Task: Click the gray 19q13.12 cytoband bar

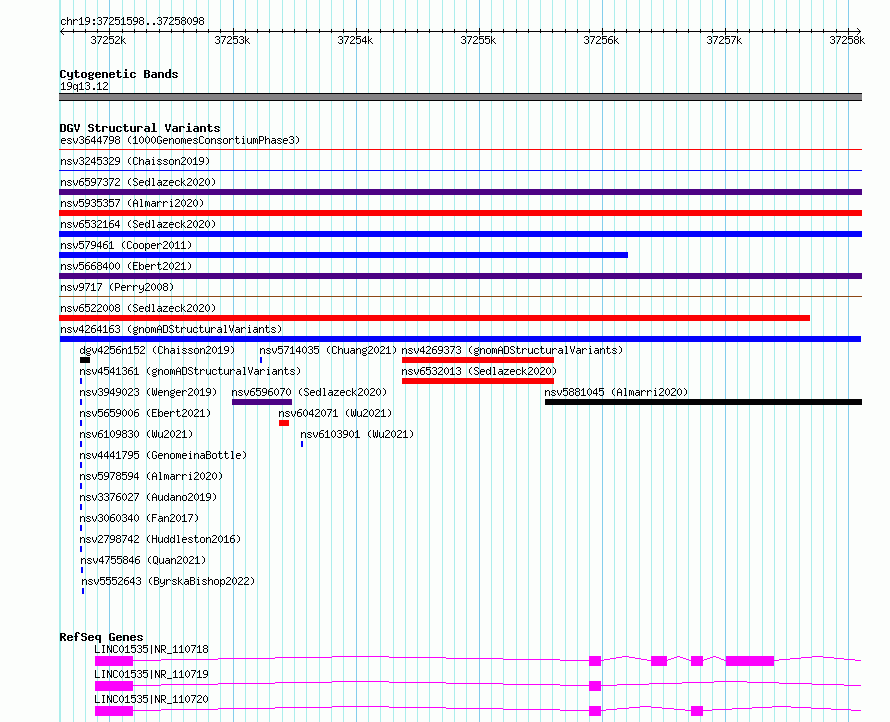Action: [x=460, y=97]
